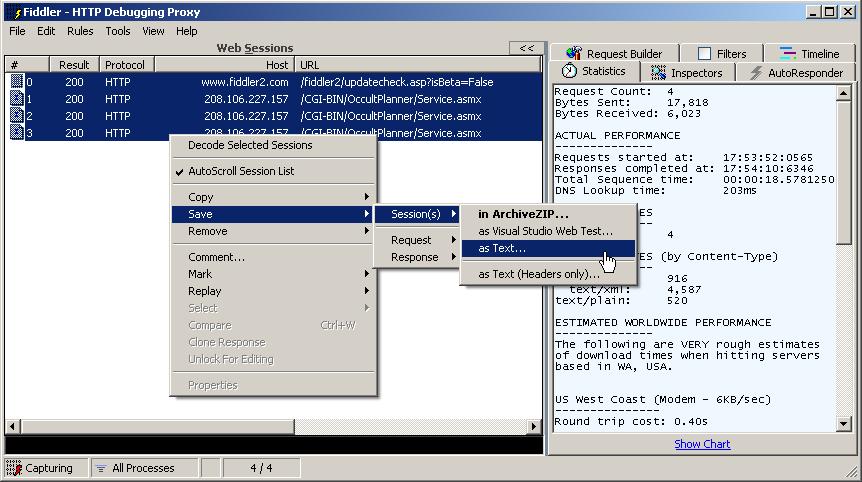Choose Session(s) in the Save submenu

(416, 214)
